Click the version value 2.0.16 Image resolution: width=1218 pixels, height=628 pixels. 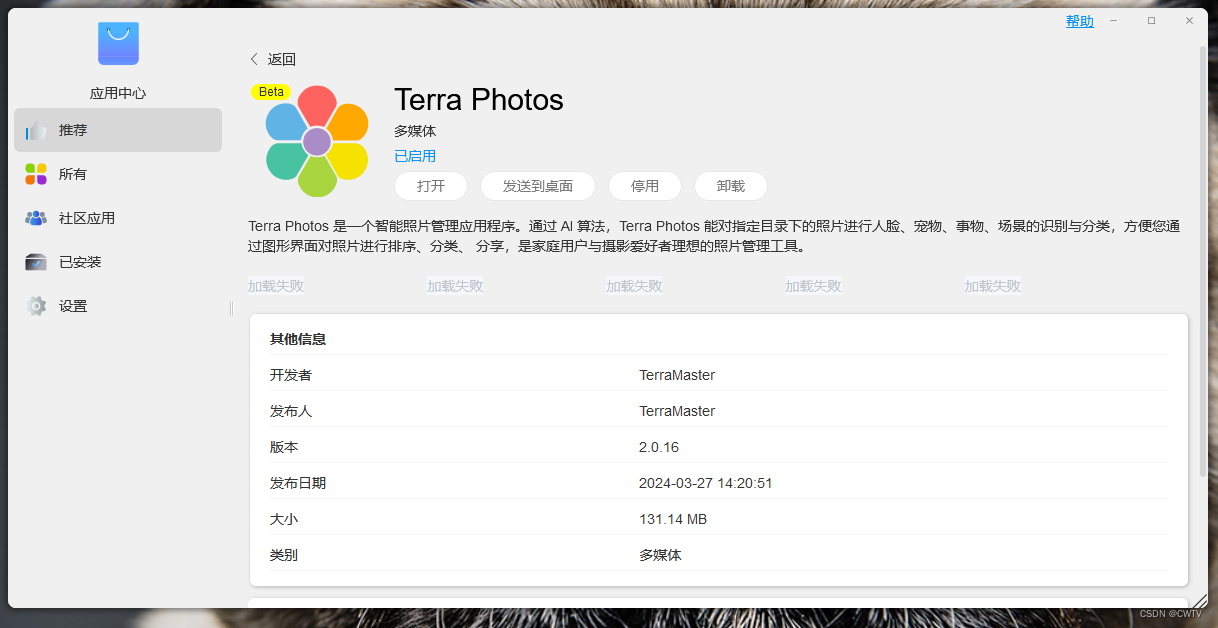(659, 447)
